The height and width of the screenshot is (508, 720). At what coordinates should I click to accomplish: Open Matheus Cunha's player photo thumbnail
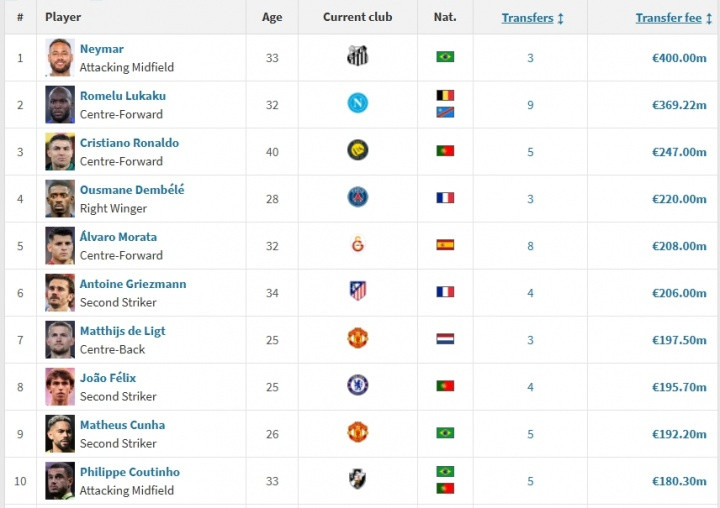(x=60, y=434)
